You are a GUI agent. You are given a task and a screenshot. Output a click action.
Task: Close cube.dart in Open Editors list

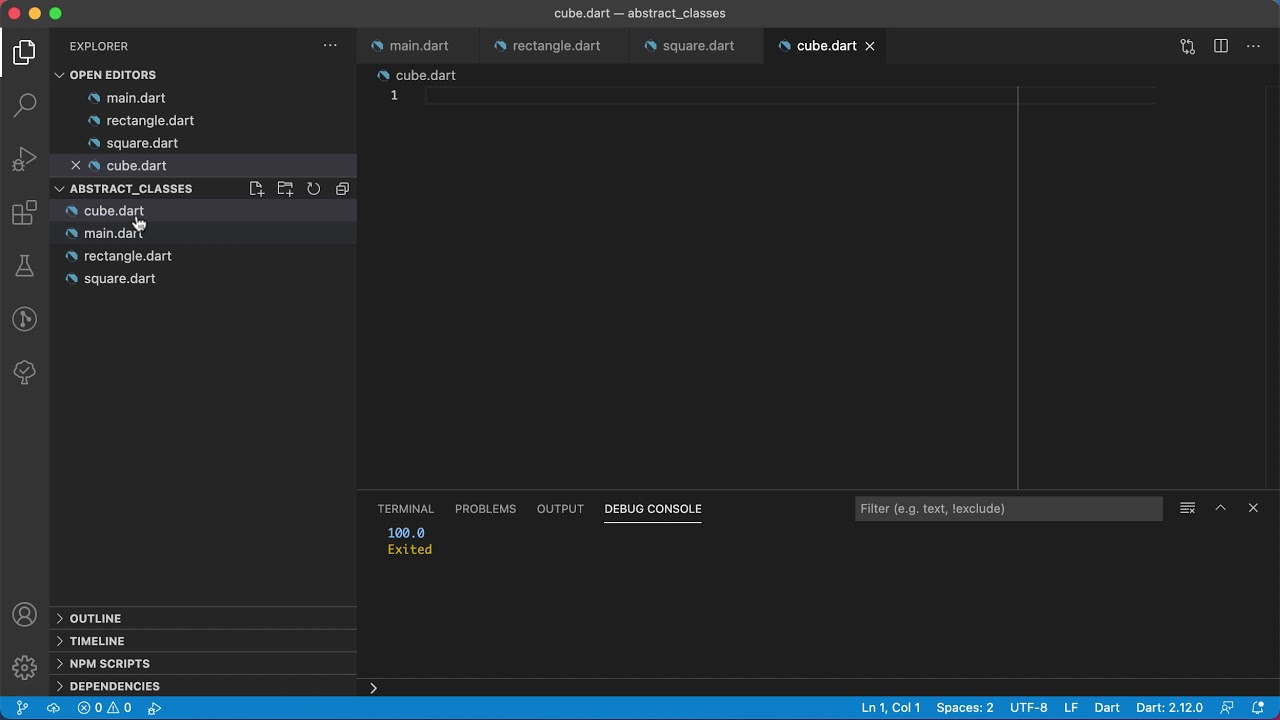click(75, 166)
